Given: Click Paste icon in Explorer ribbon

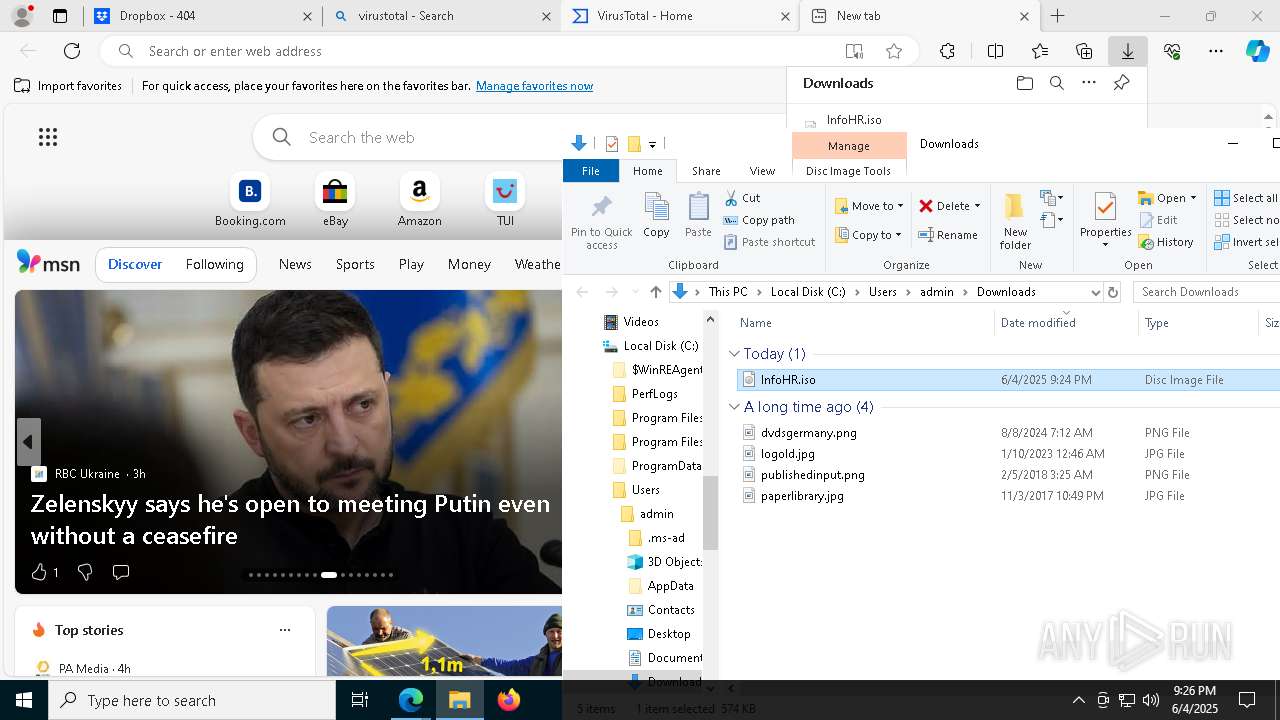Looking at the screenshot, I should (698, 216).
